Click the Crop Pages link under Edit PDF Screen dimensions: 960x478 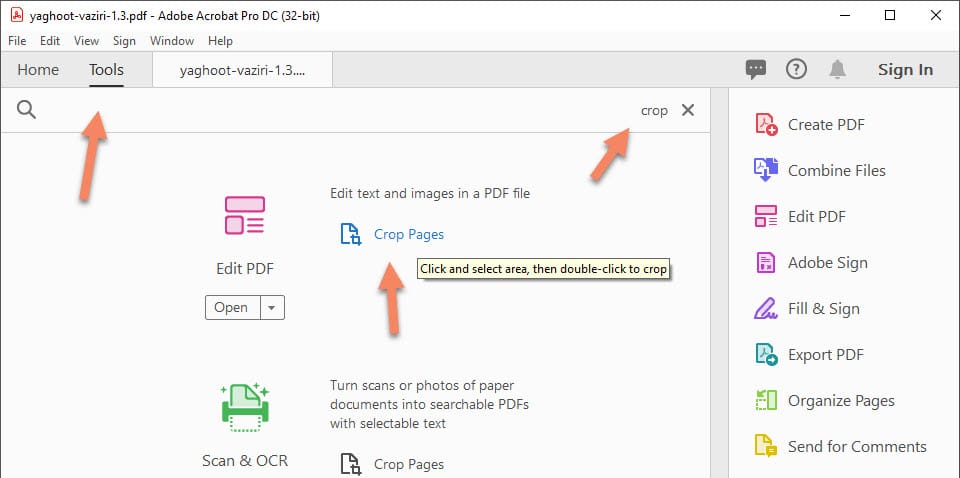coord(409,234)
